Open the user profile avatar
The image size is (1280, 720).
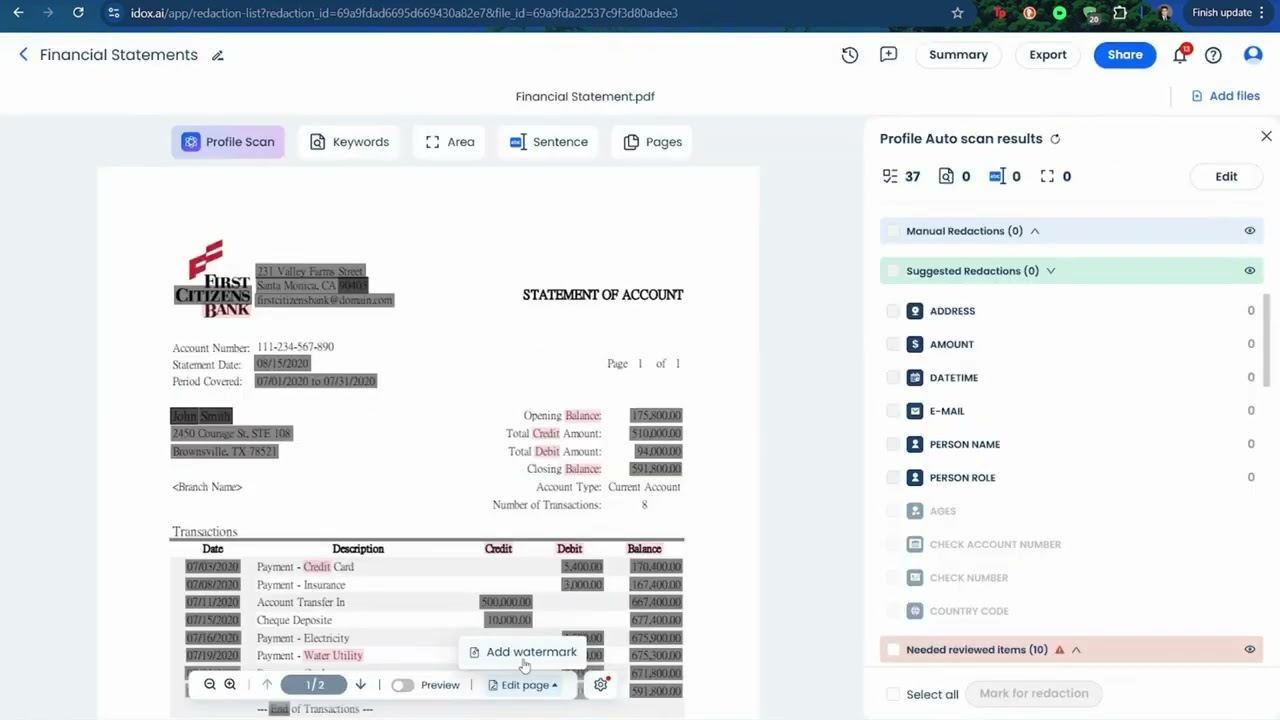[1253, 55]
